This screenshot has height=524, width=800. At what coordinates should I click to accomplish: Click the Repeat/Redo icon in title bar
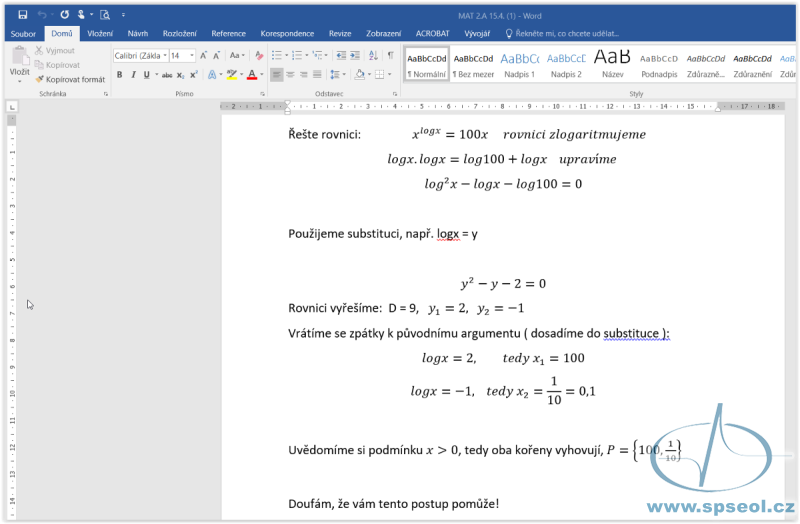[64, 15]
